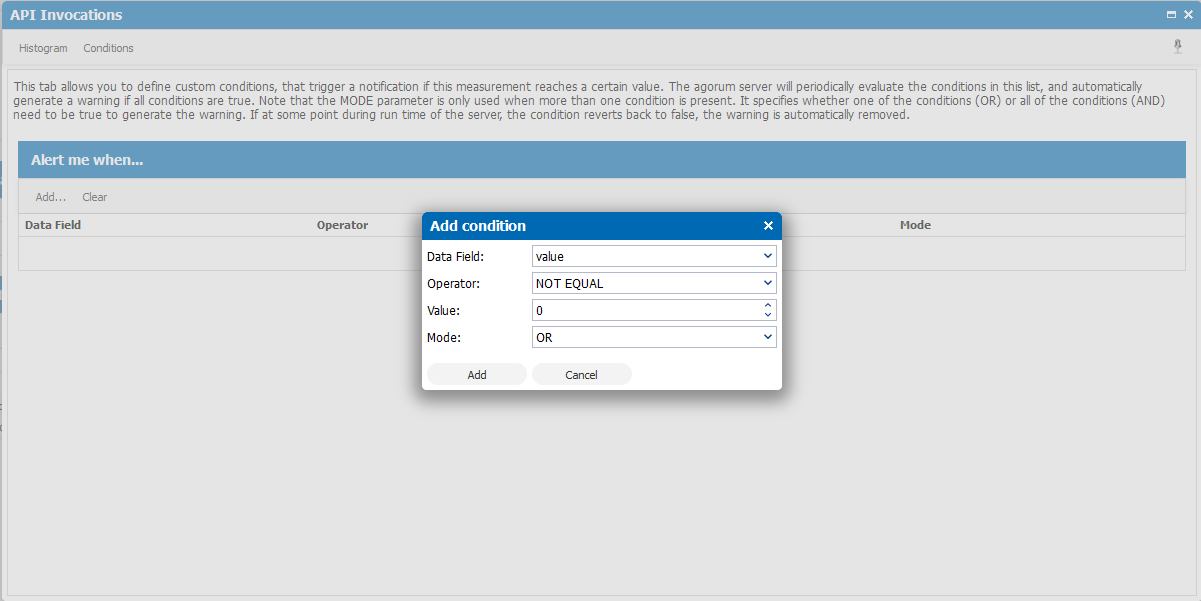Select the Conditions tab
This screenshot has height=601, width=1201.
coord(108,48)
